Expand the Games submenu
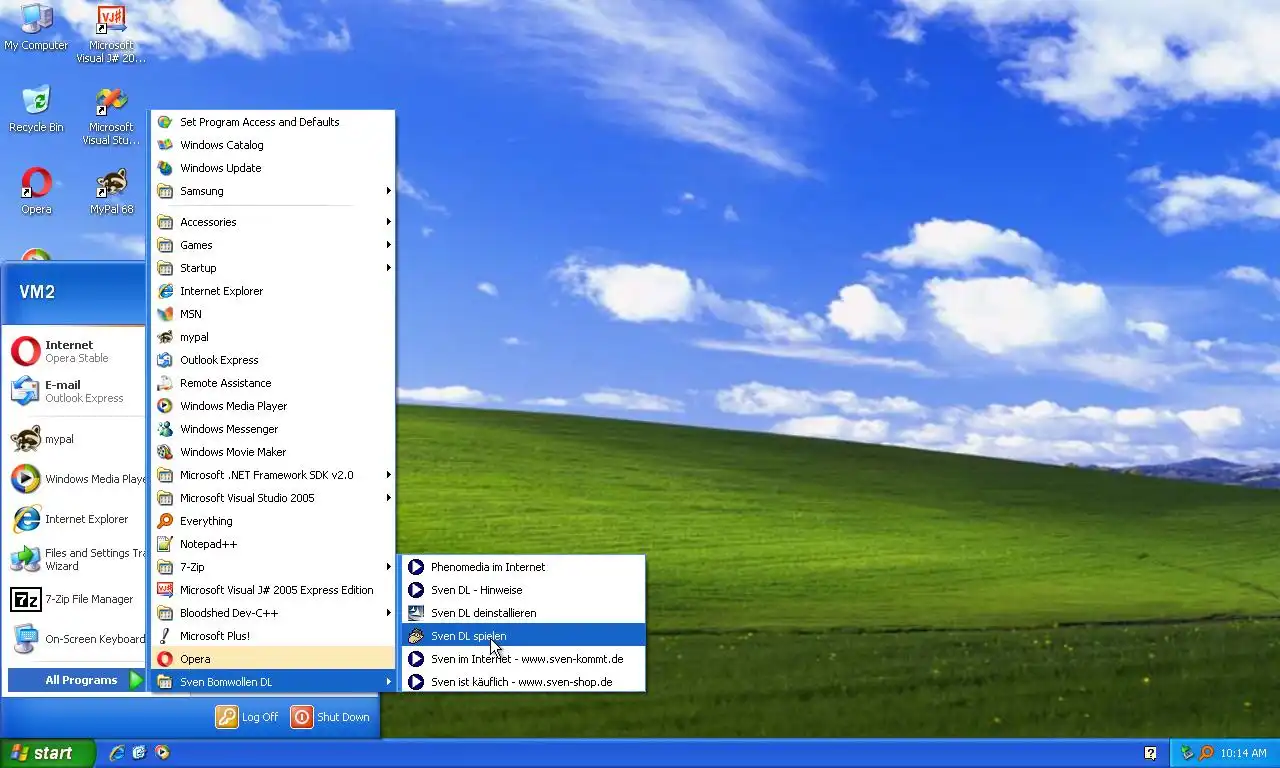 pos(273,245)
